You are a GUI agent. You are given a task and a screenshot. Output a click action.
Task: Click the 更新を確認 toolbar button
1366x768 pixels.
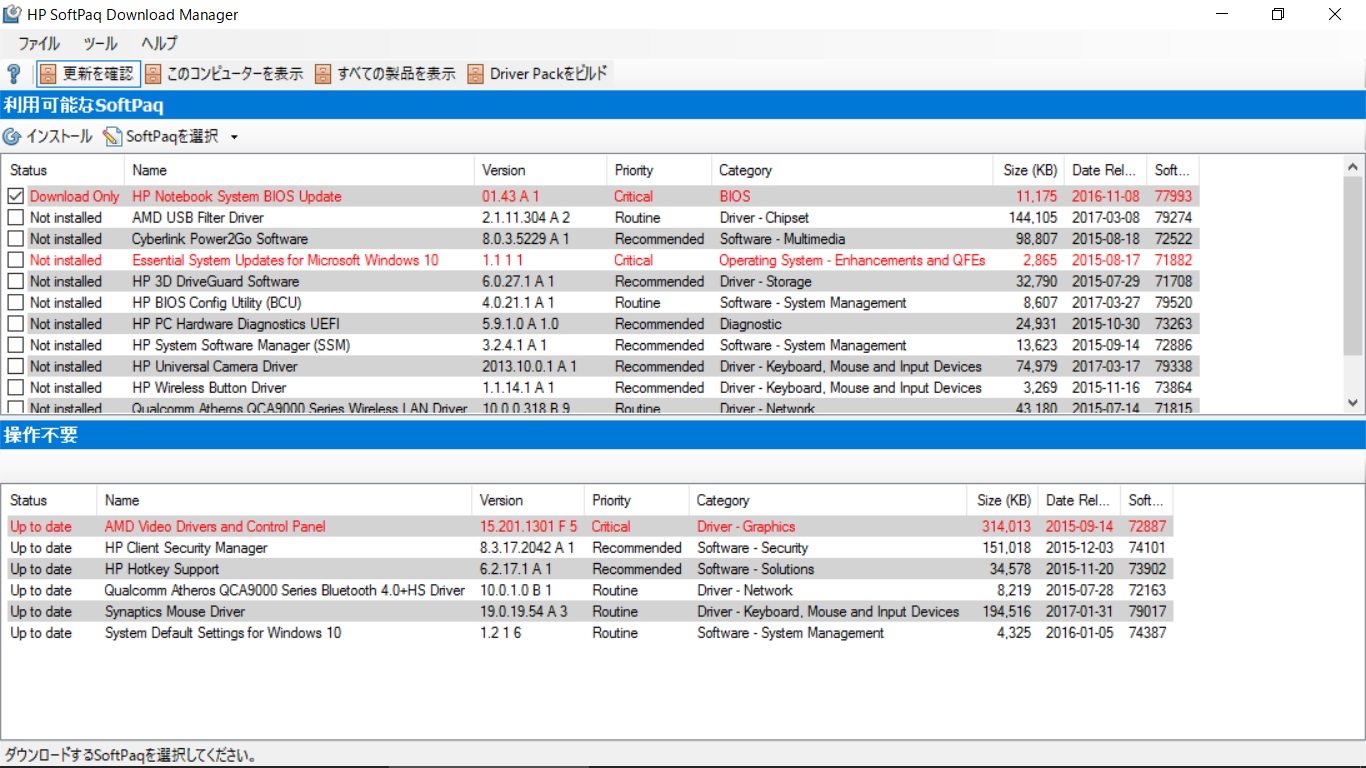click(x=87, y=74)
